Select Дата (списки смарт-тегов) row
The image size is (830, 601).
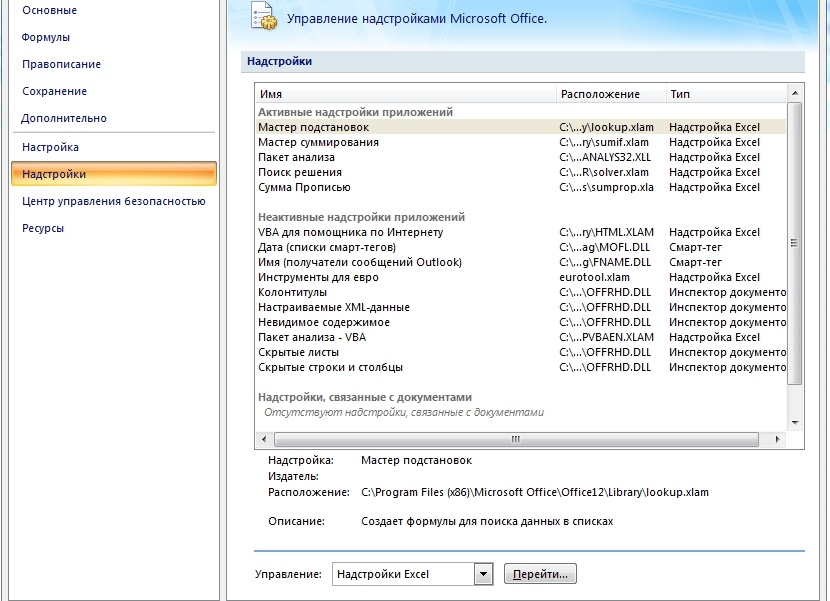pos(521,247)
